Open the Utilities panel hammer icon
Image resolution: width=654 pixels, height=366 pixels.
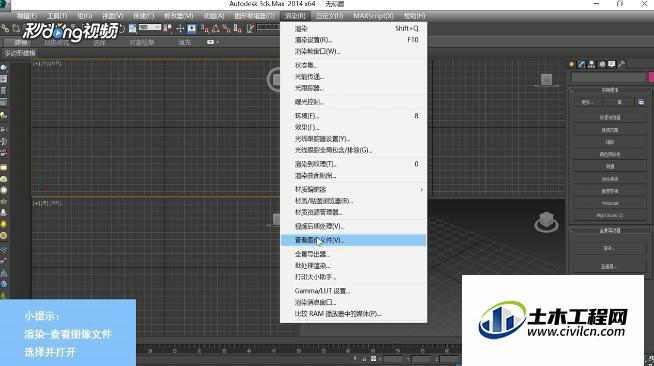622,64
